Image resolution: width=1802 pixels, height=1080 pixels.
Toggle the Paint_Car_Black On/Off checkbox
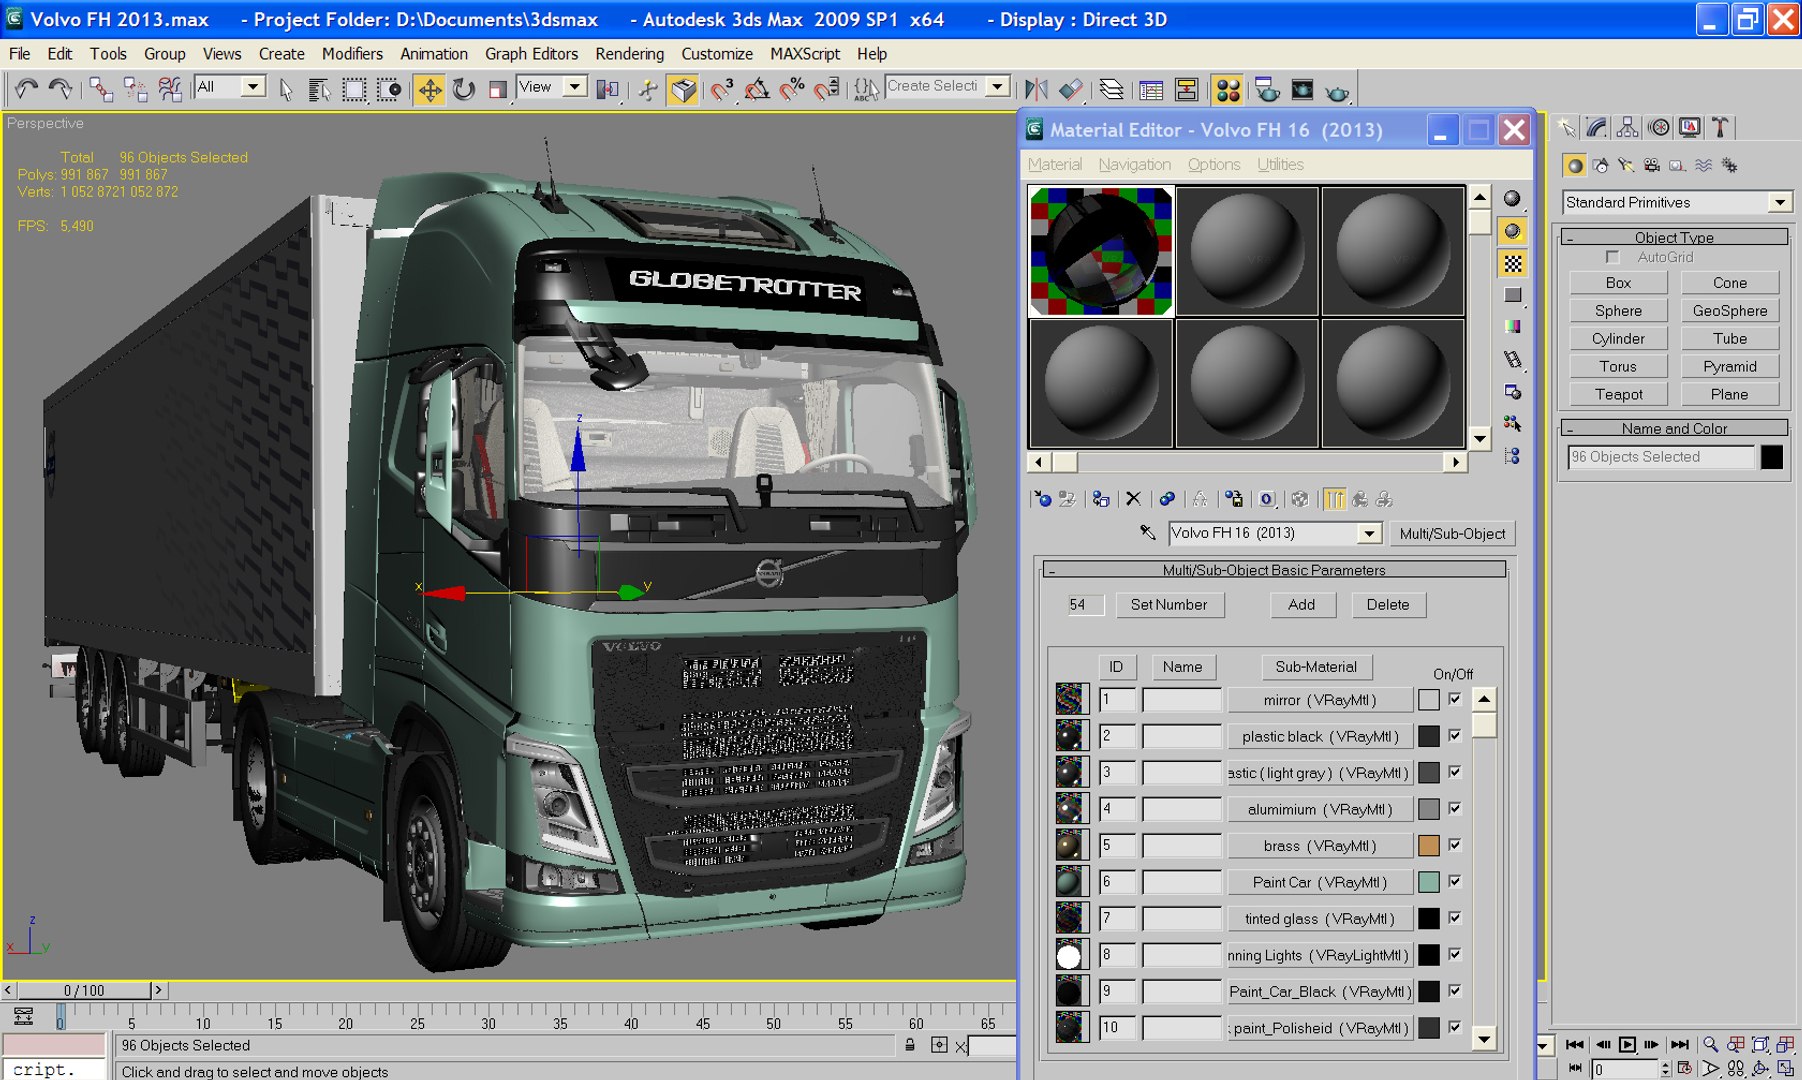pyautogui.click(x=1455, y=990)
